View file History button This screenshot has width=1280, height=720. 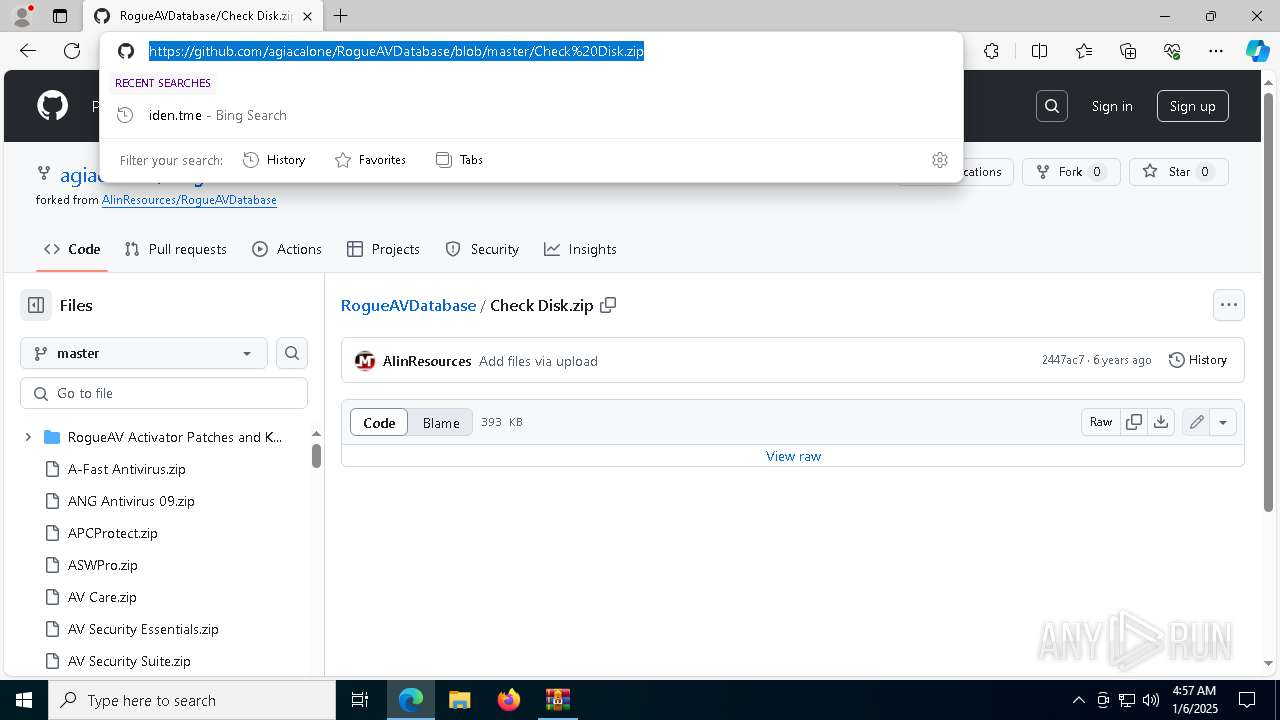coord(1197,360)
